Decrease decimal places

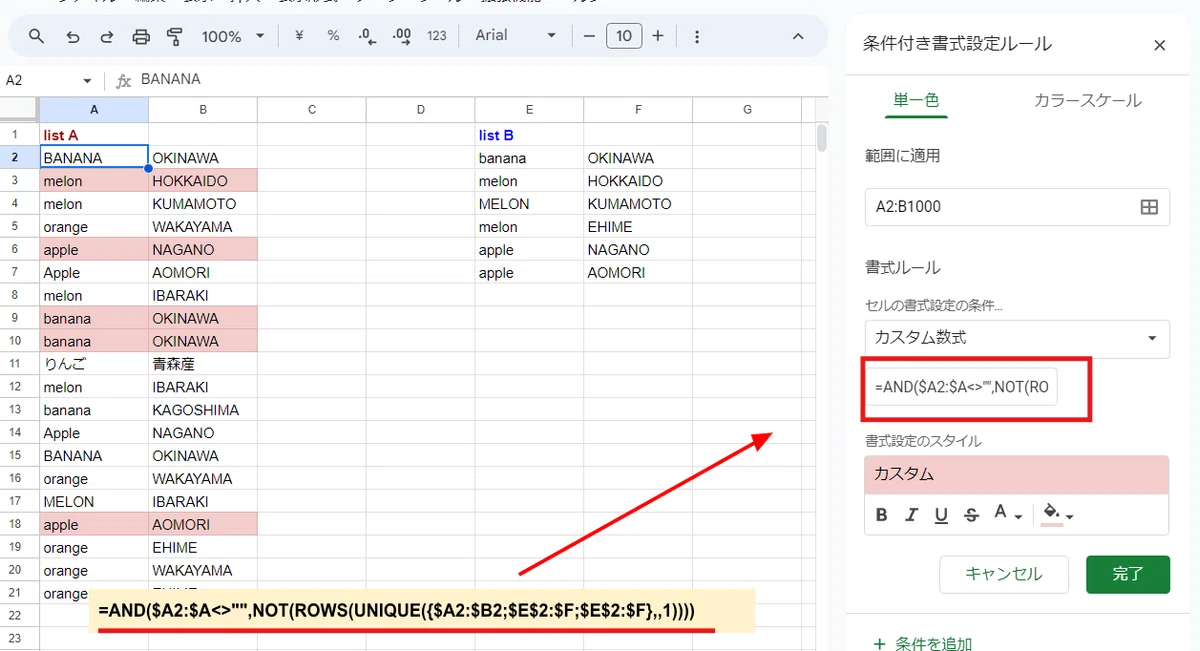pos(367,36)
